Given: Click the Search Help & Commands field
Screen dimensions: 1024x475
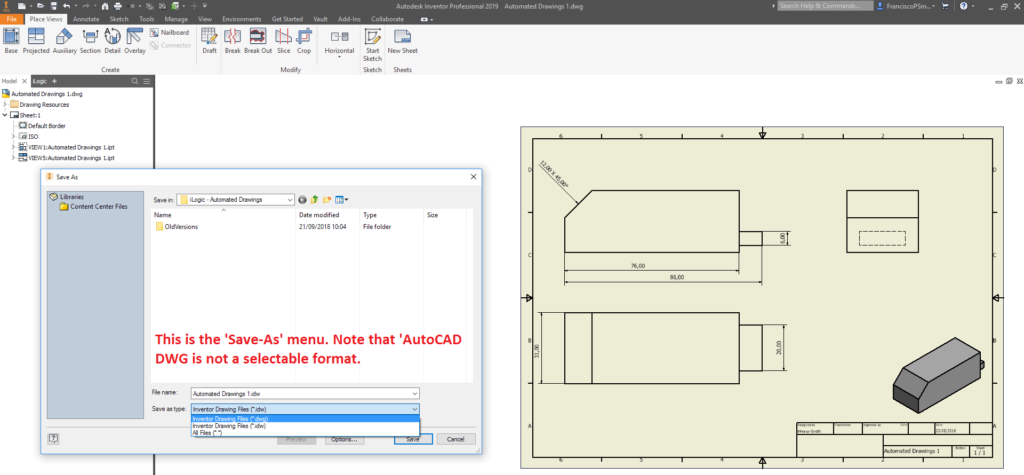Looking at the screenshot, I should [825, 5].
